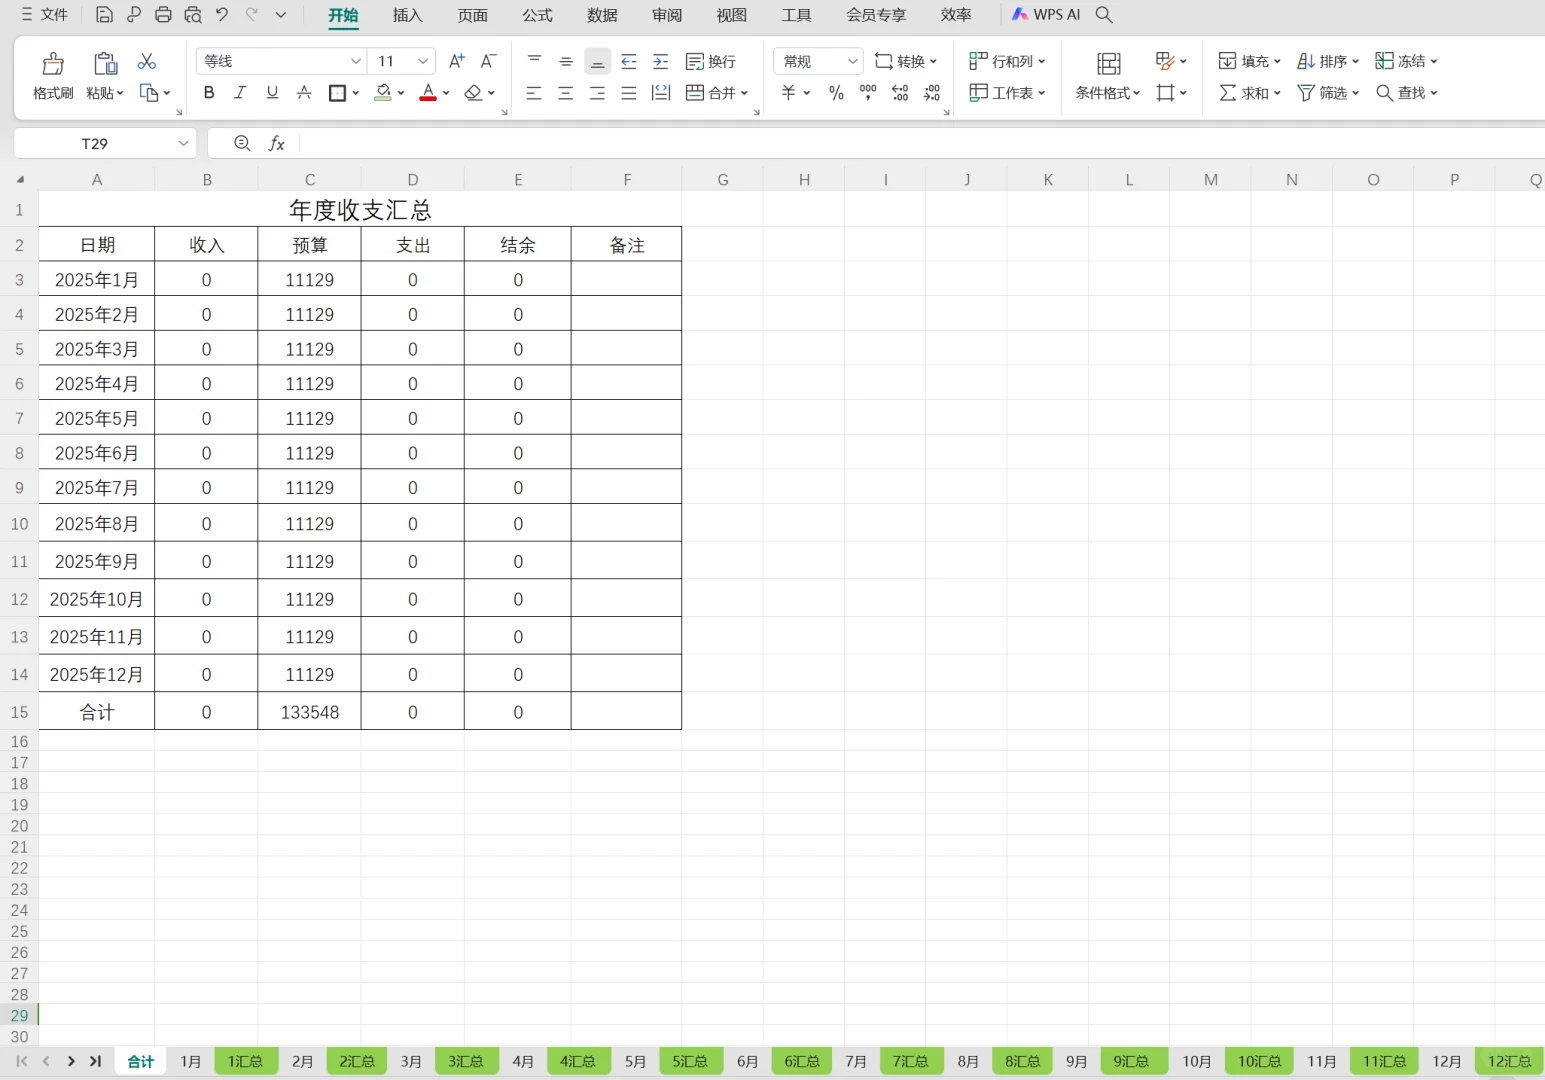Decrease the cell indent
The height and width of the screenshot is (1080, 1545).
[629, 61]
